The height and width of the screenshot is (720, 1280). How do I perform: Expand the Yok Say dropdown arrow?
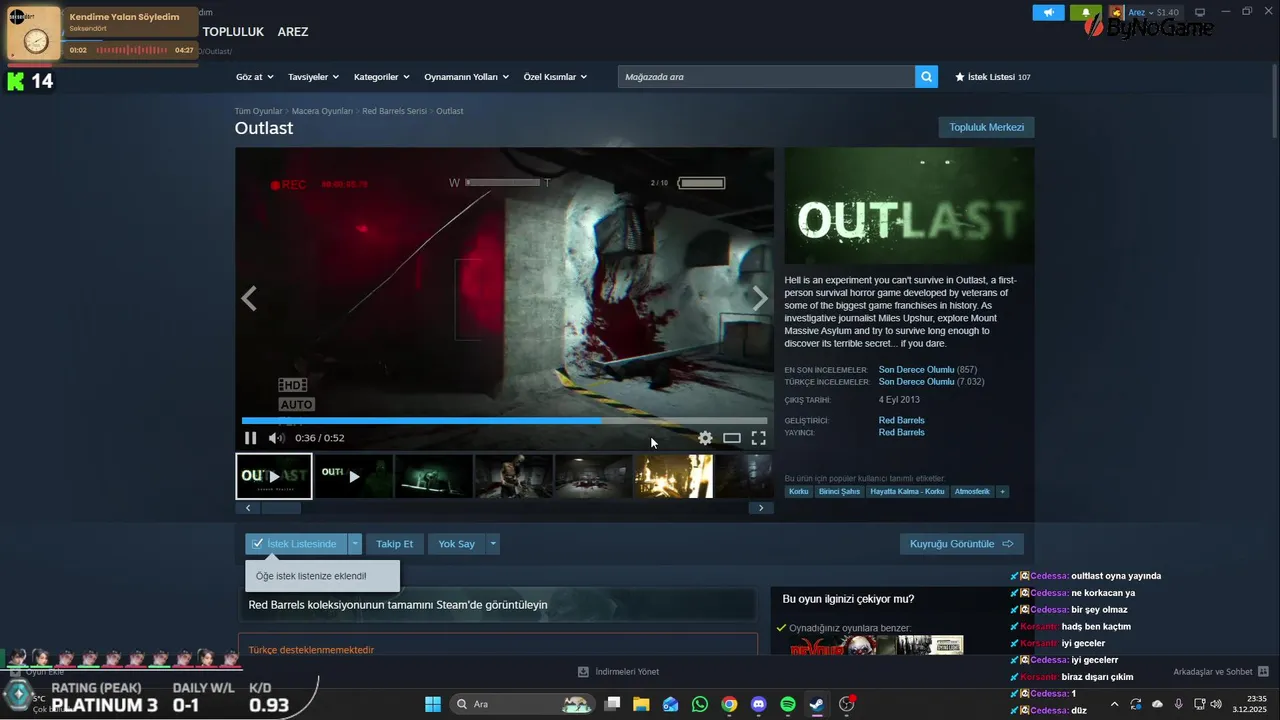tap(492, 544)
